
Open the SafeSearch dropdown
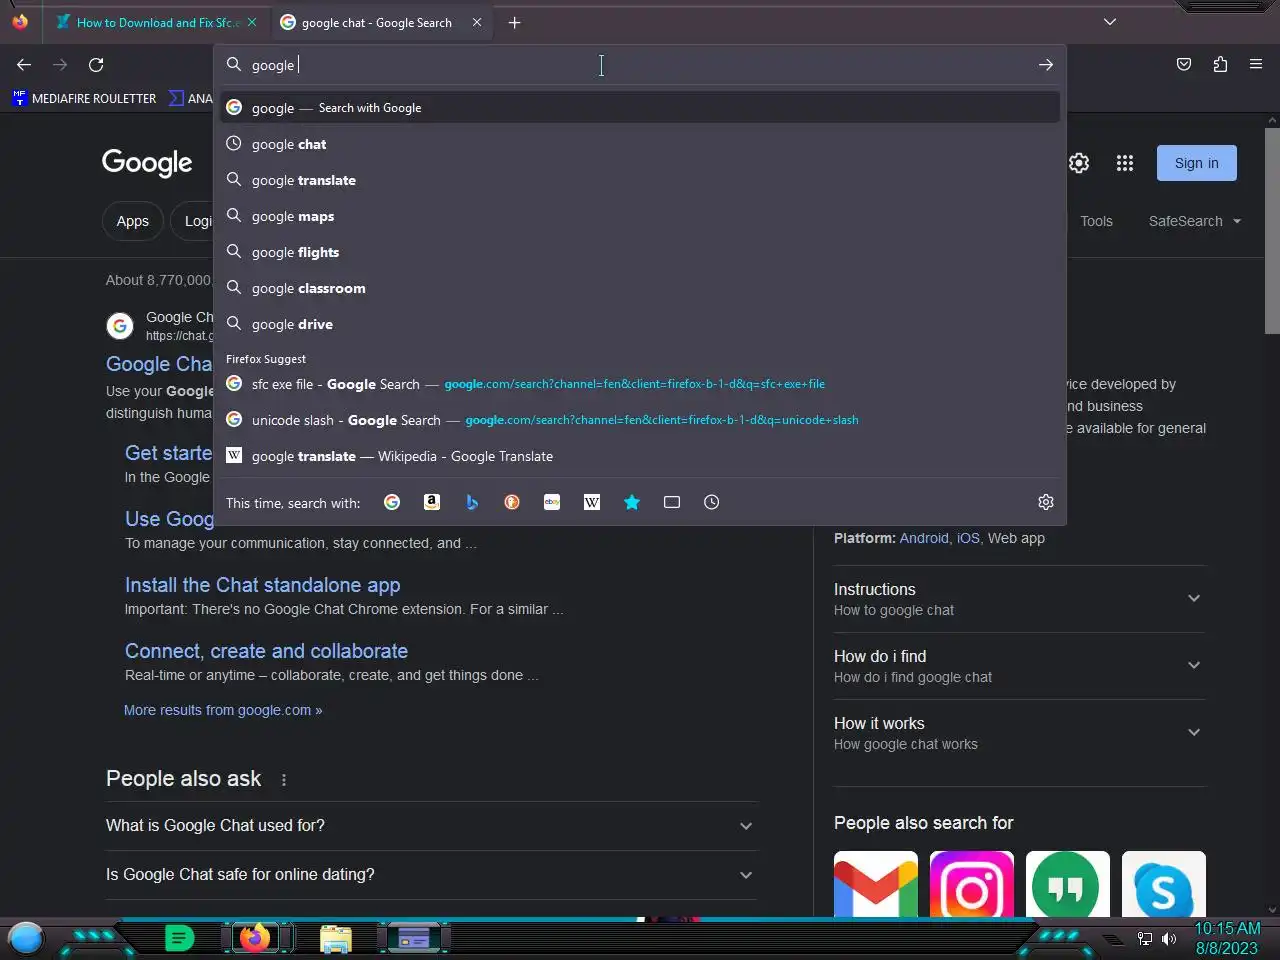point(1195,221)
